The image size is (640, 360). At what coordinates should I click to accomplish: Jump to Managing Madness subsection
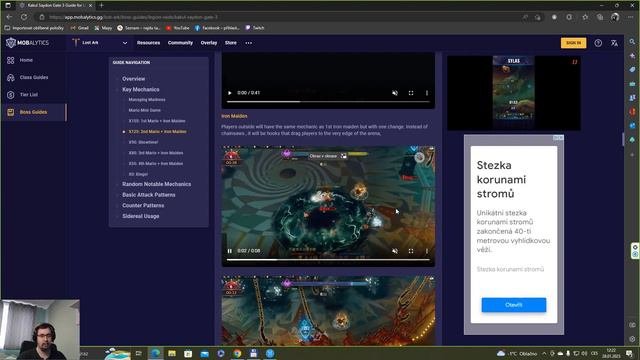point(147,100)
